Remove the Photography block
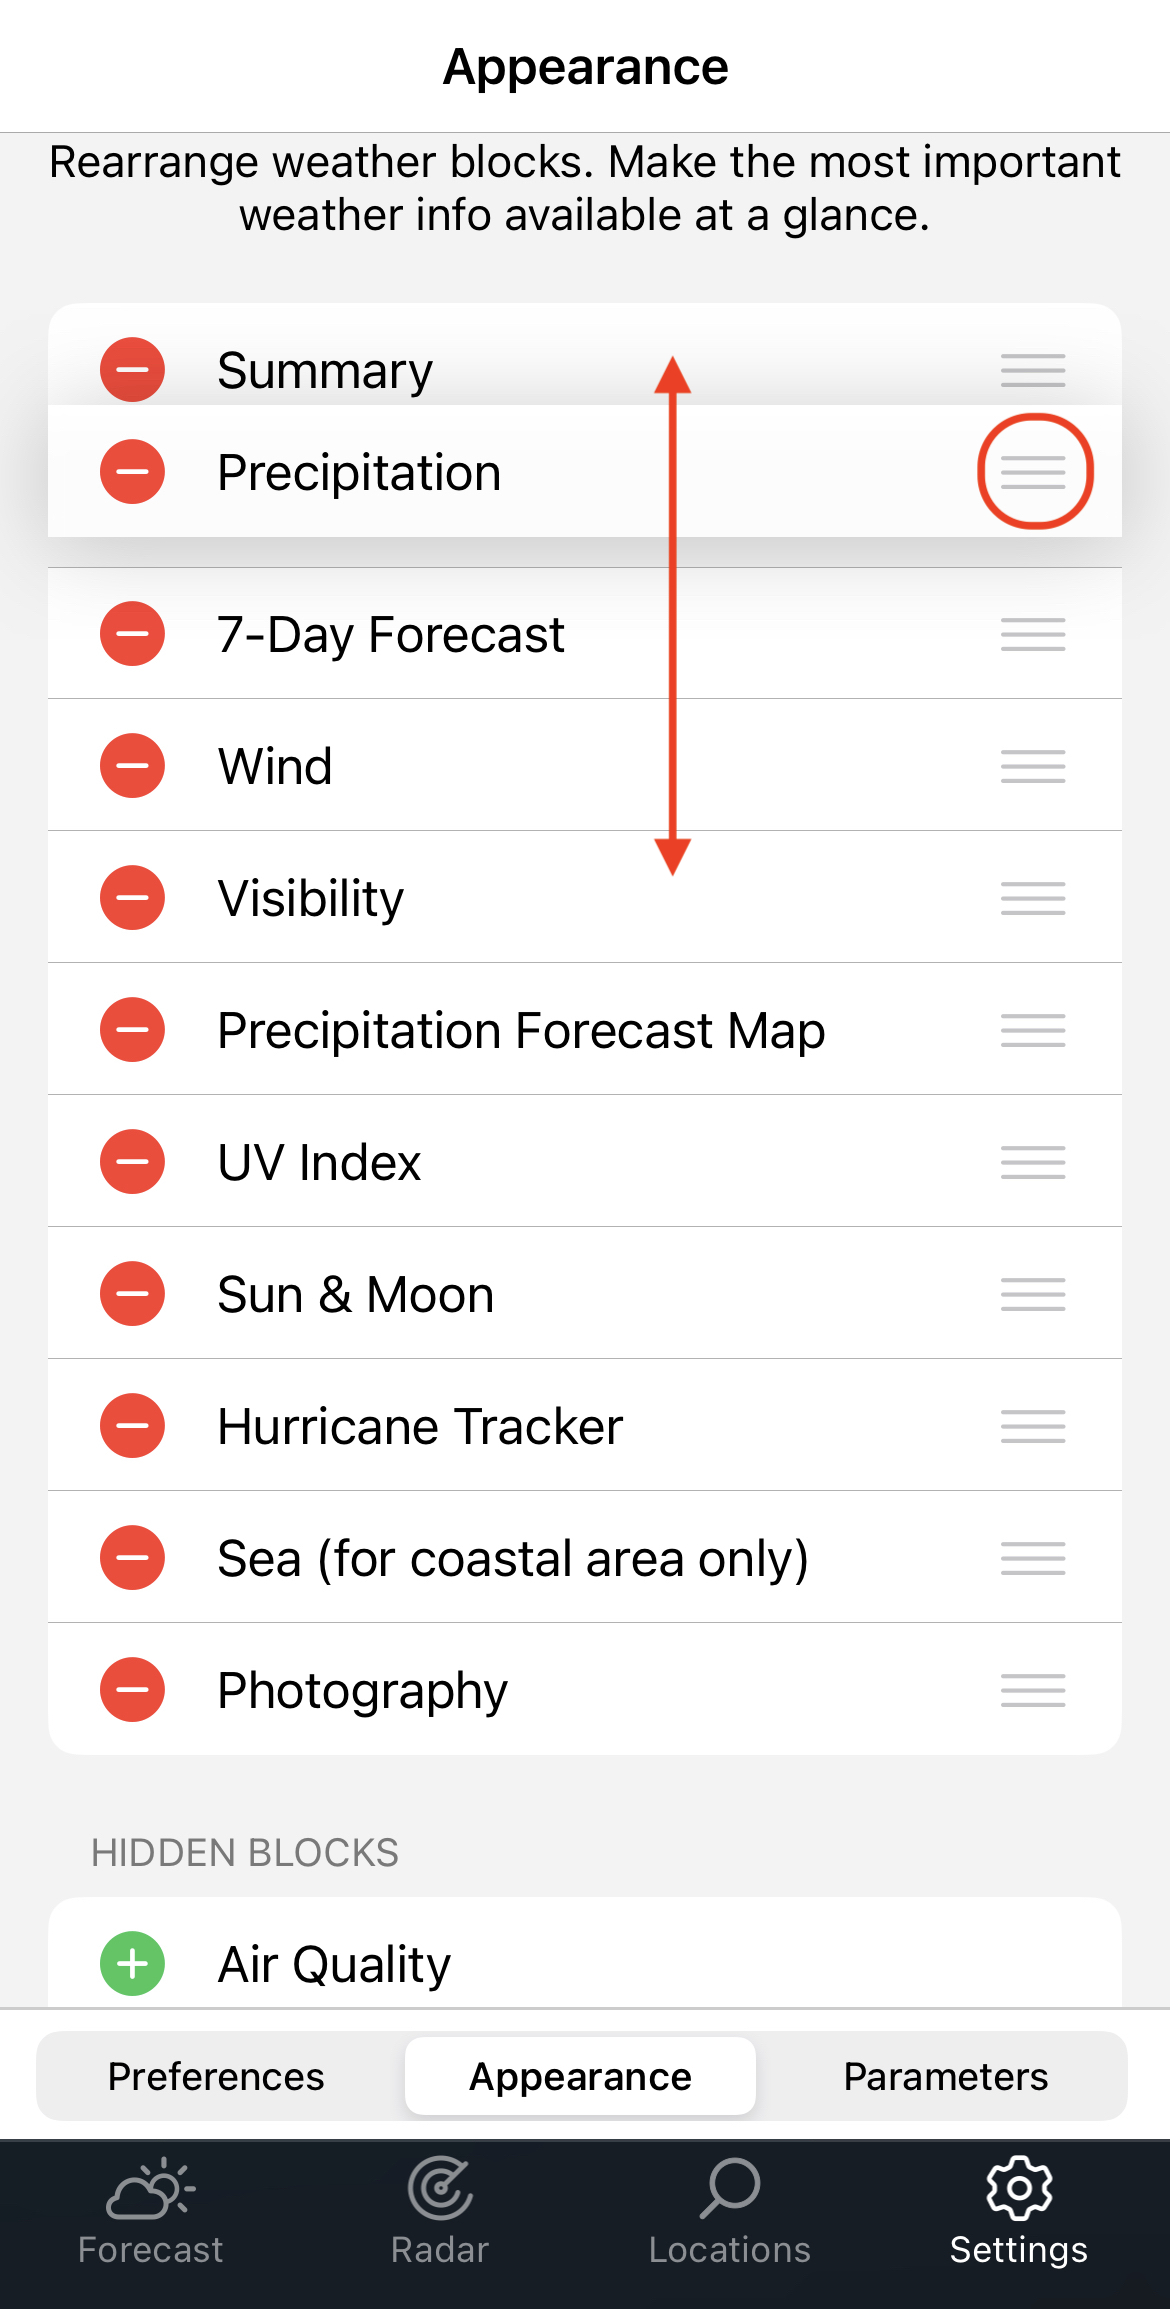The image size is (1170, 2309). coord(132,1690)
